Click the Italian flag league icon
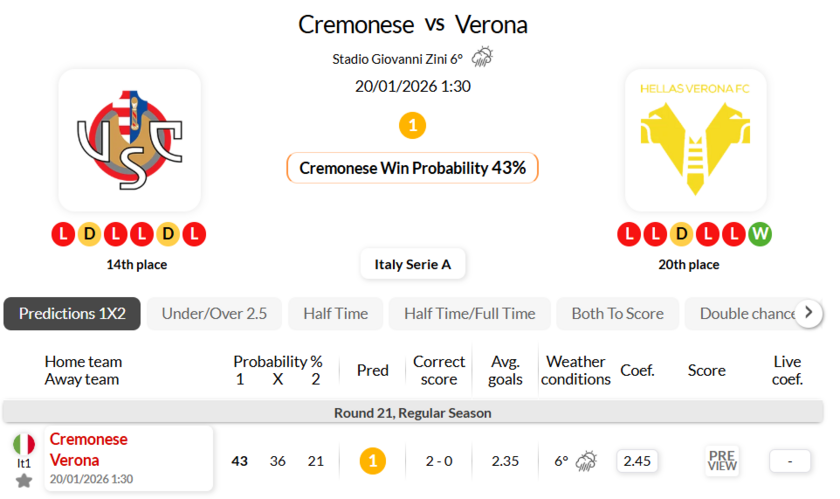The image size is (840, 499). (24, 444)
